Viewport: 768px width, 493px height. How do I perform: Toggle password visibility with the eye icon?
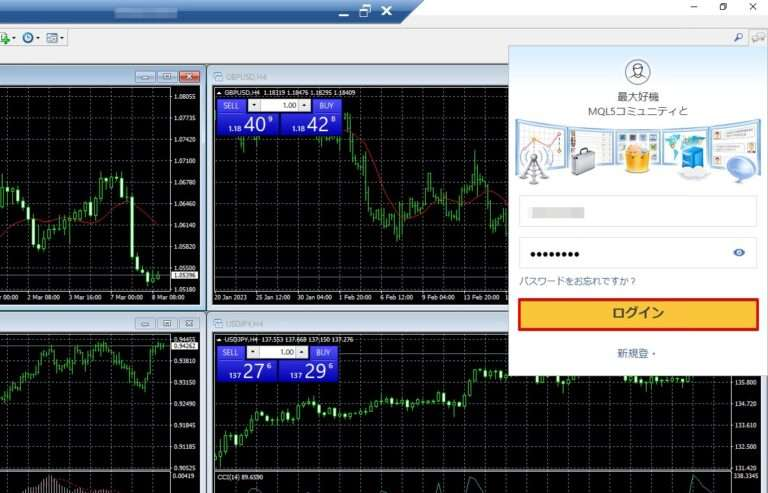pos(739,253)
